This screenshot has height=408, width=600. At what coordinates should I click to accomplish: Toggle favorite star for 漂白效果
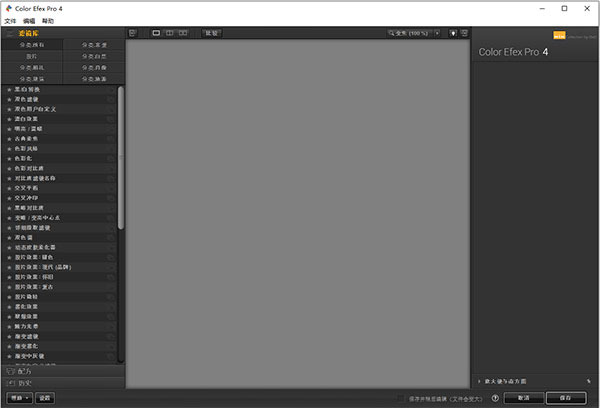point(9,119)
